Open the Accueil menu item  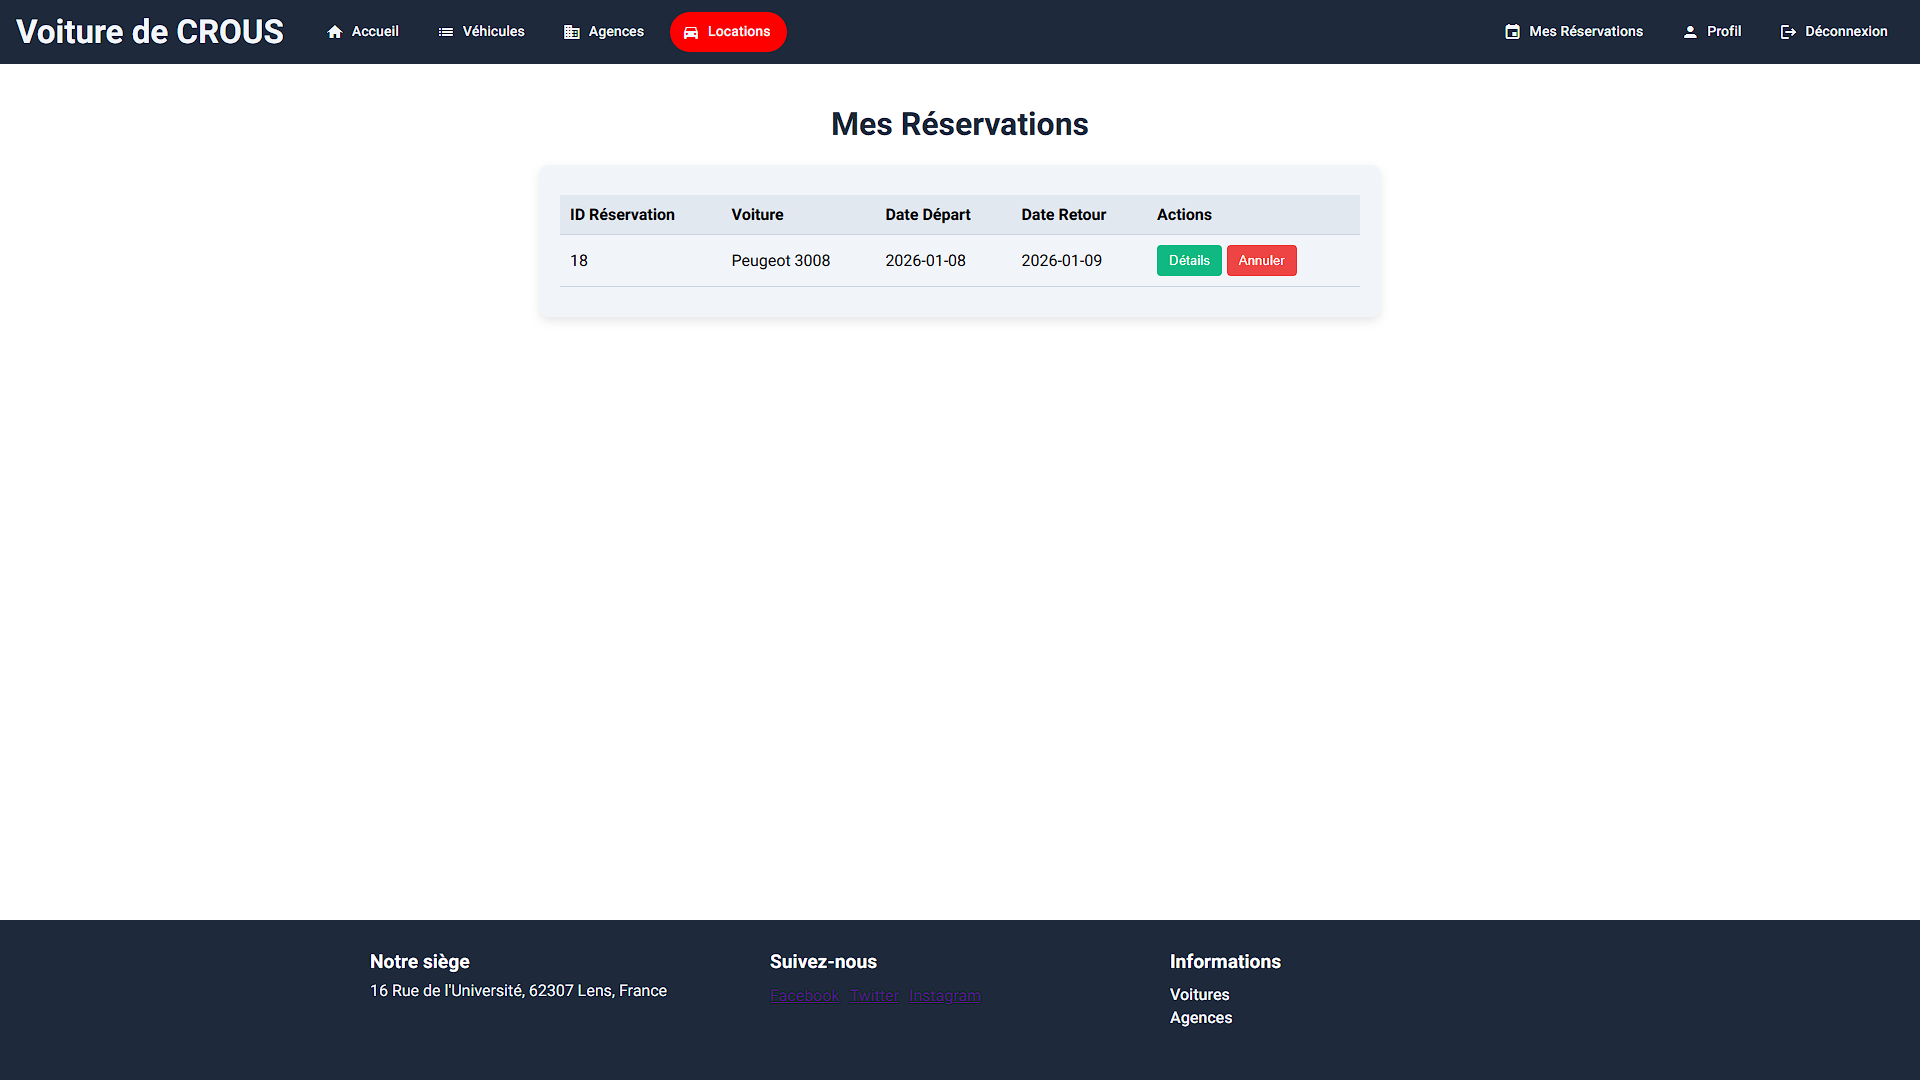(363, 32)
